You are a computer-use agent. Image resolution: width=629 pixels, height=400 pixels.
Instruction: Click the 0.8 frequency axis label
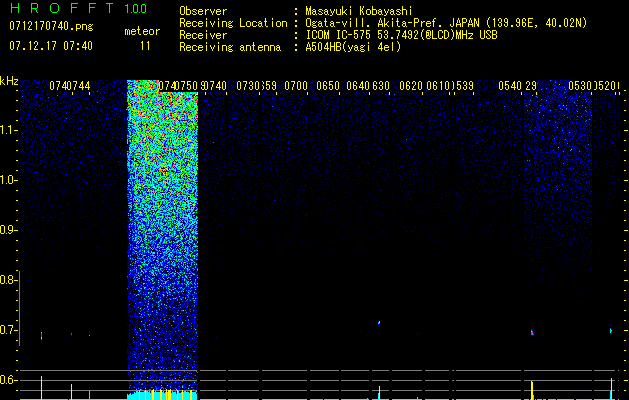tap(8, 280)
